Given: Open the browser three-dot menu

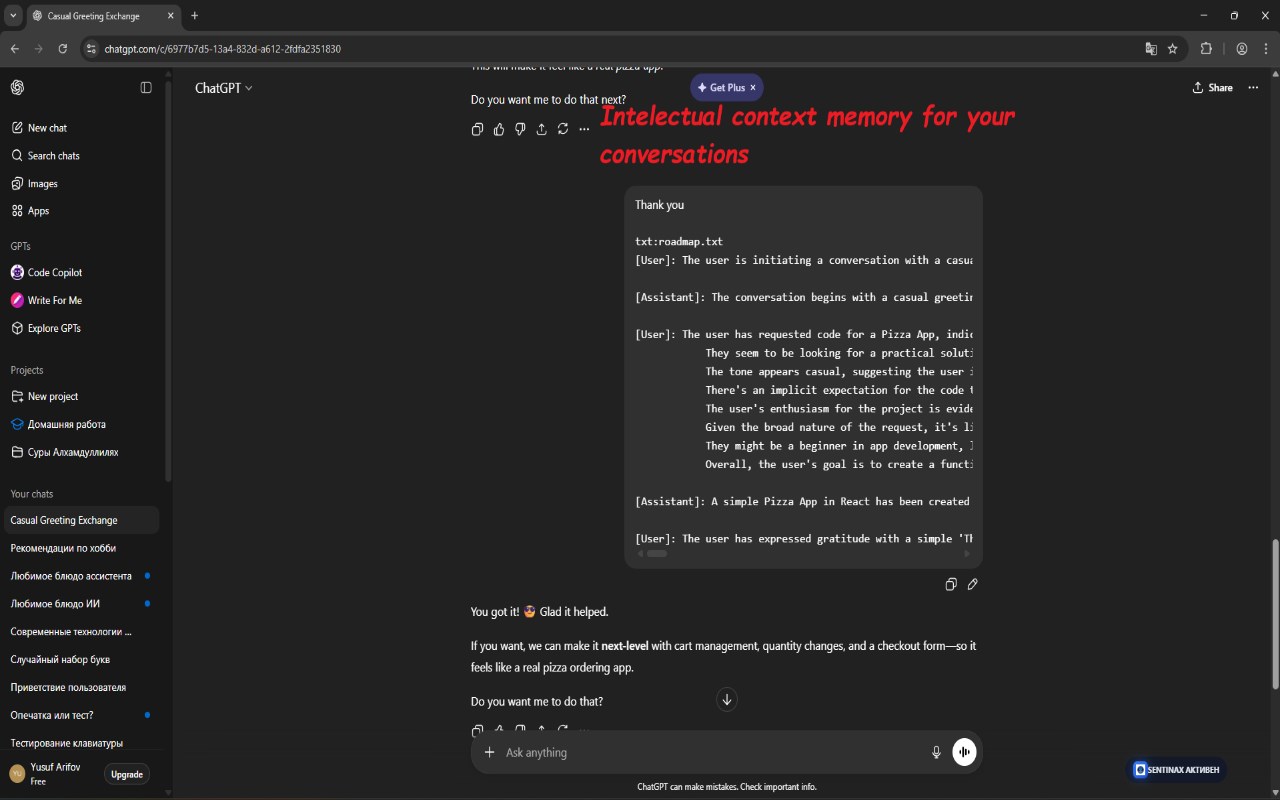Looking at the screenshot, I should coord(1265,48).
